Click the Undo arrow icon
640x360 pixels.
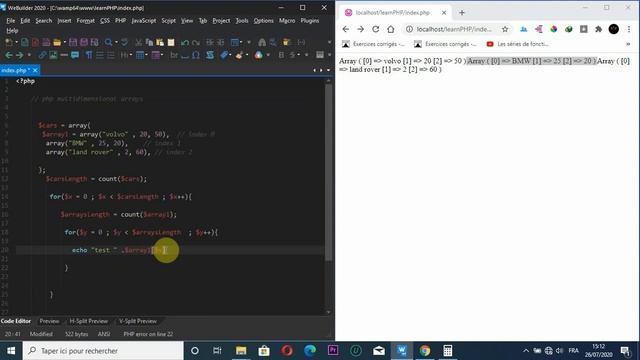185,42
